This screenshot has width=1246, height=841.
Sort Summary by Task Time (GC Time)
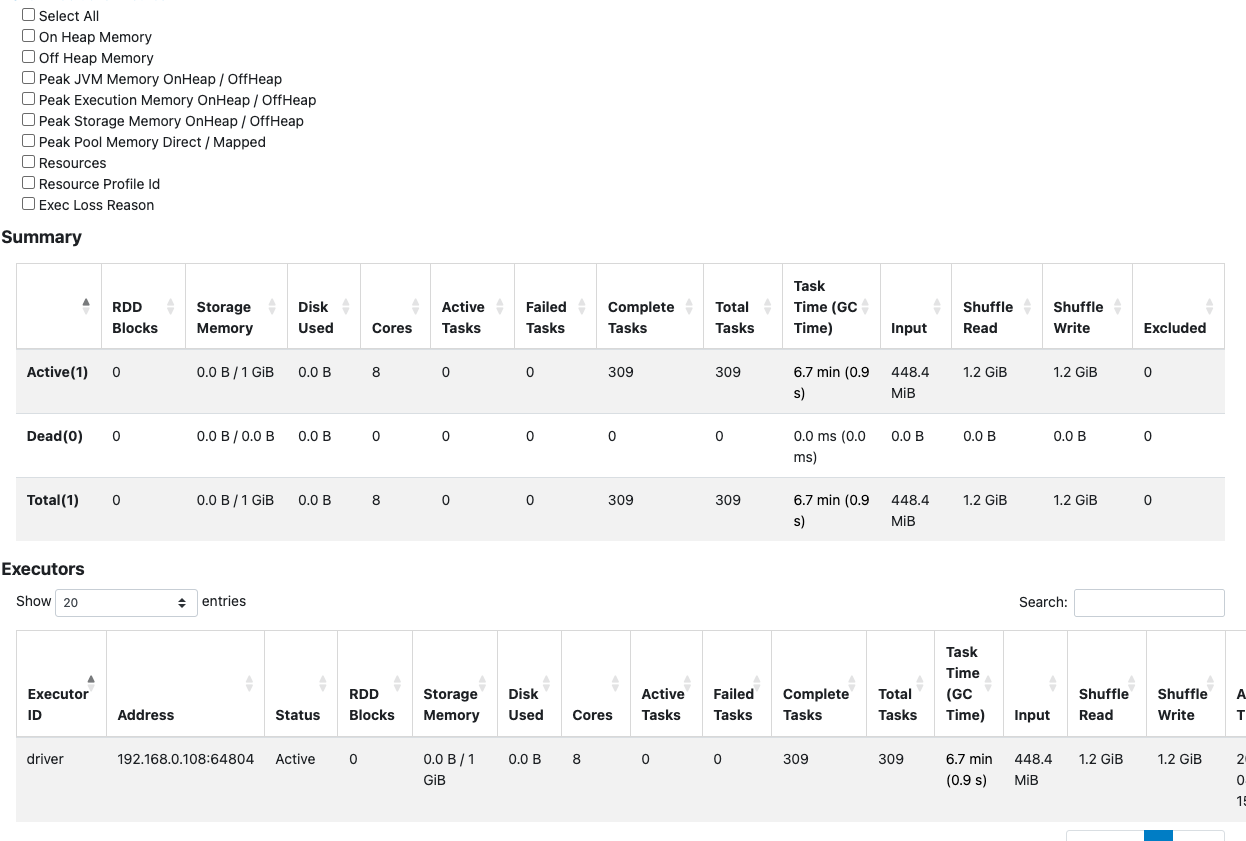click(x=826, y=307)
